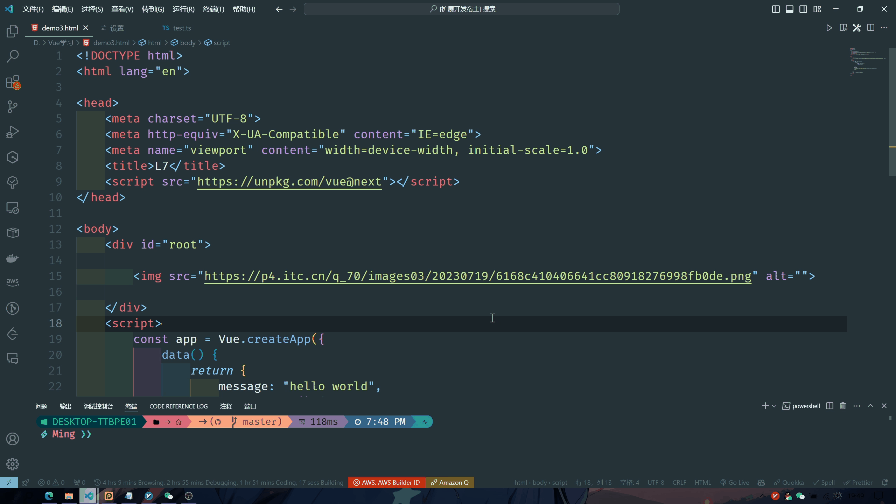Go back with the left arrow
This screenshot has width=896, height=504.
coord(279,9)
